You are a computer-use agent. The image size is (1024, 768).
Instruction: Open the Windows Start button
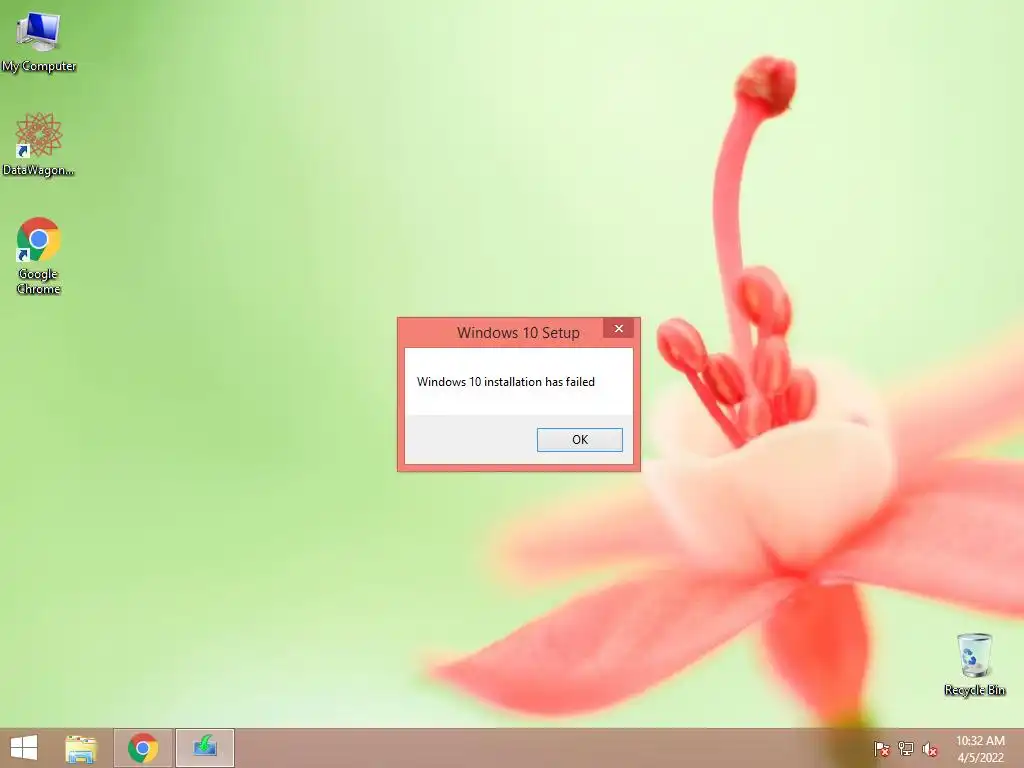(24, 748)
